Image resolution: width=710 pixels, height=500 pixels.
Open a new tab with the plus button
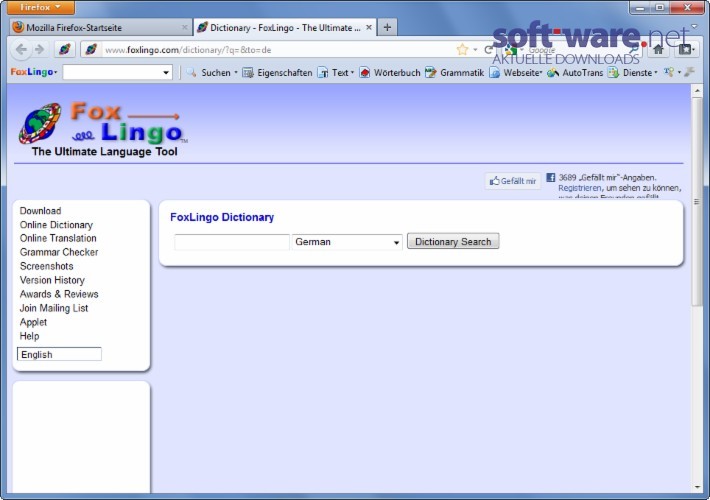pos(387,27)
